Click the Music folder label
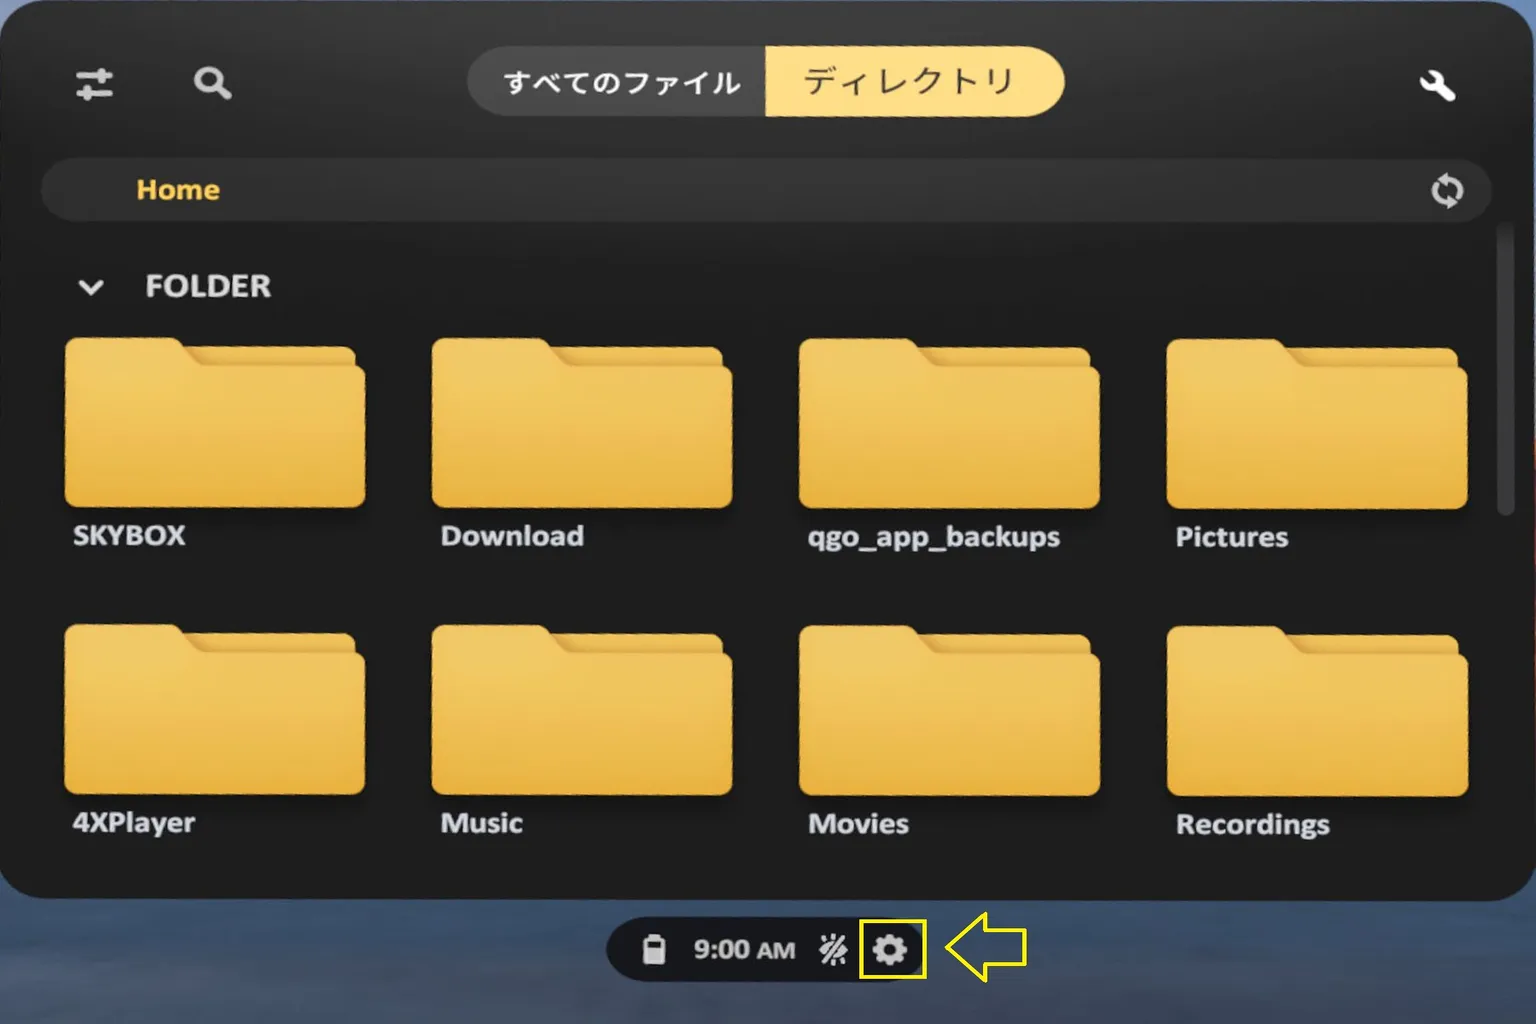 click(x=482, y=823)
